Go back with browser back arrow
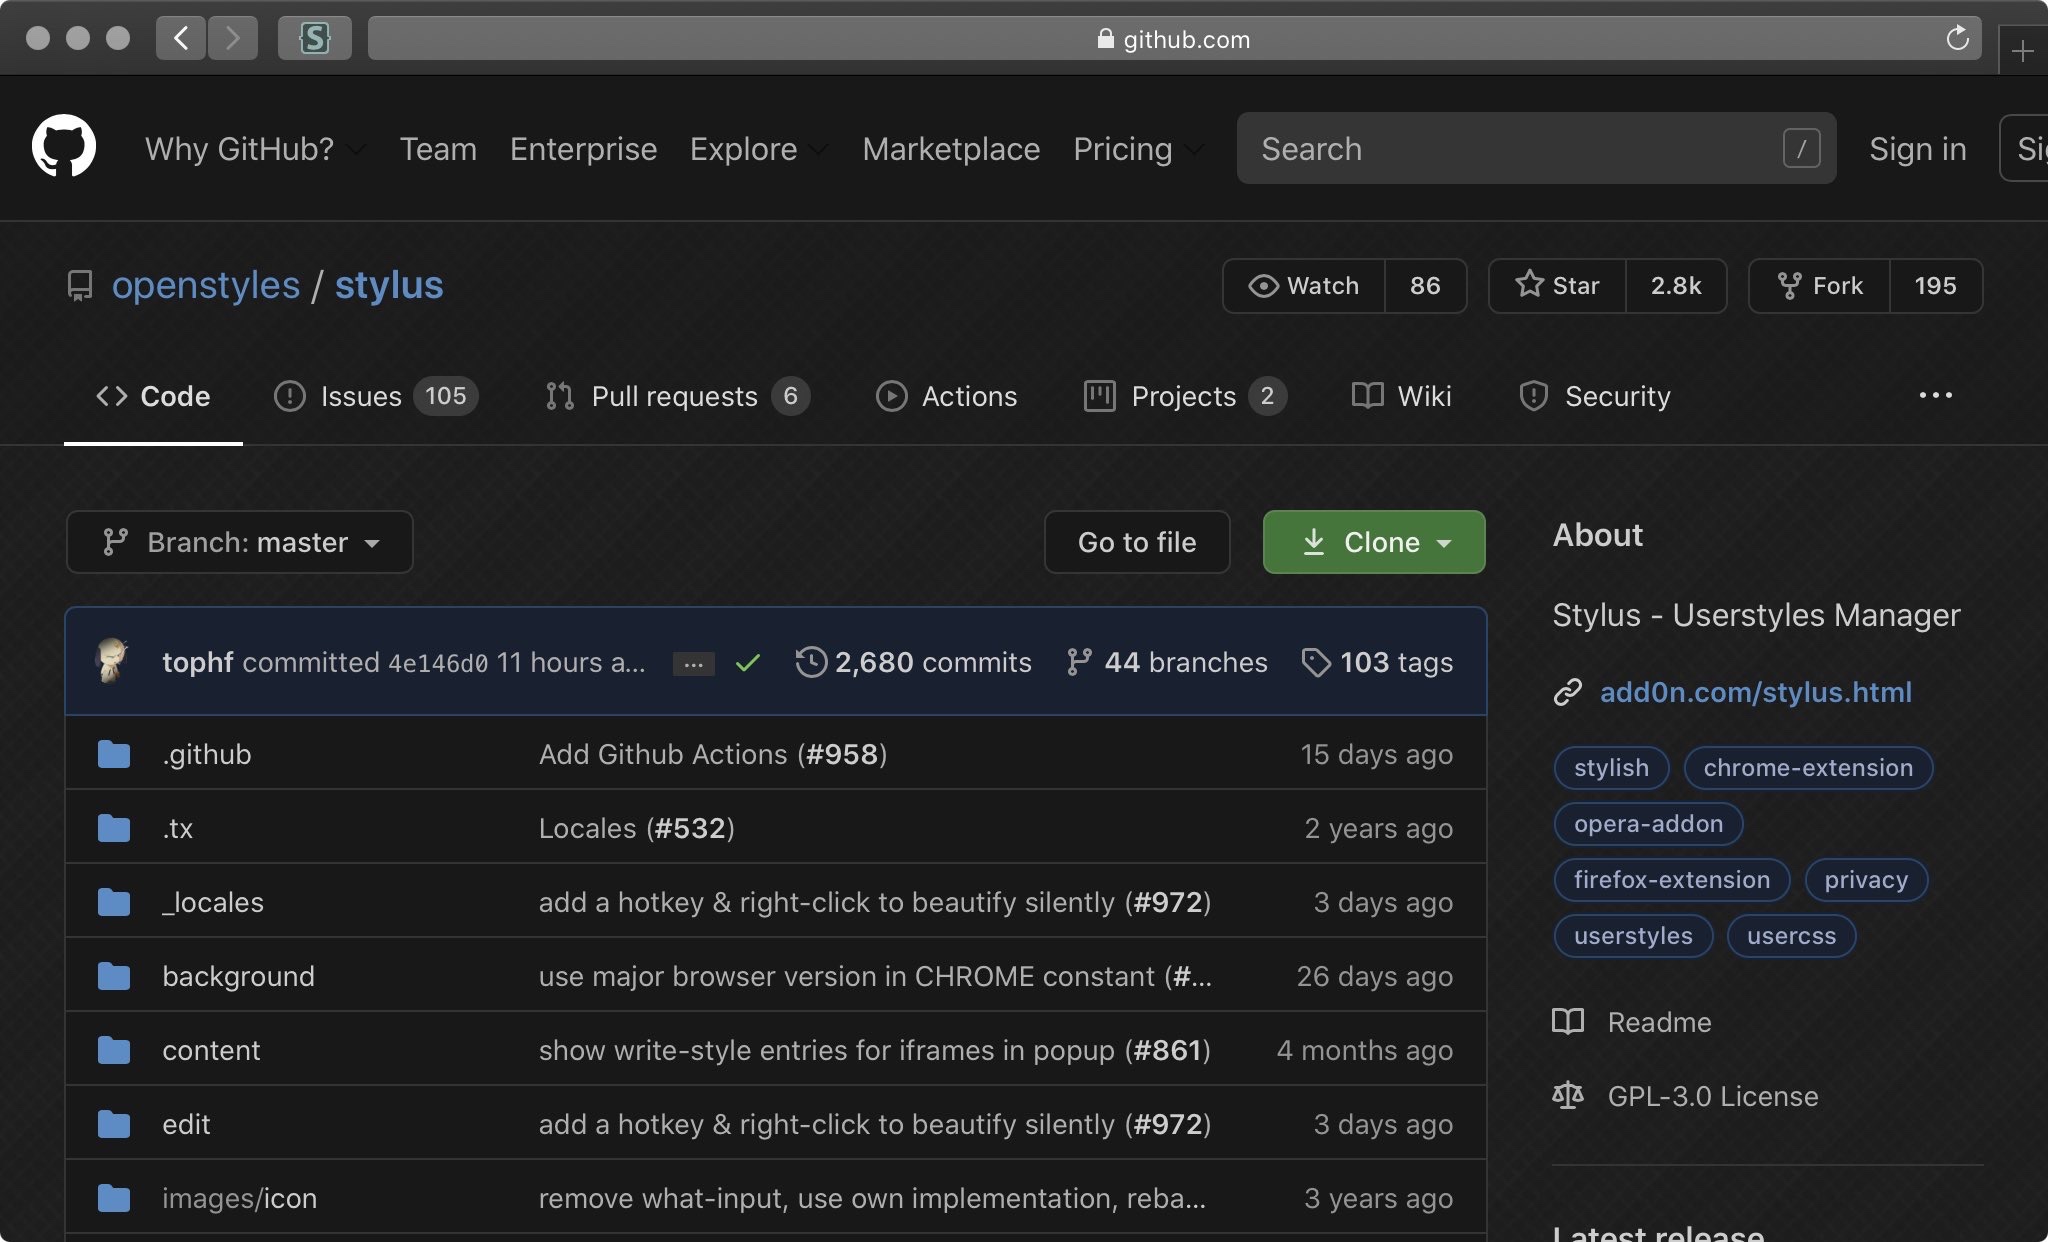The height and width of the screenshot is (1242, 2048). (181, 38)
